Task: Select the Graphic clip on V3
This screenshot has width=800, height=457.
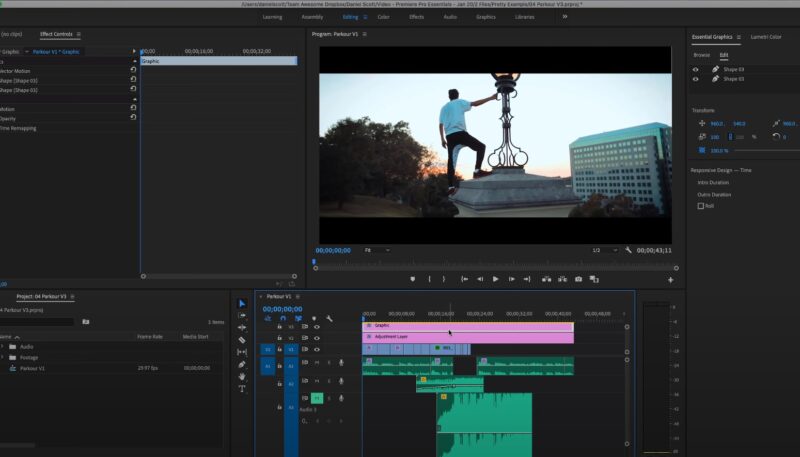Action: pos(468,325)
